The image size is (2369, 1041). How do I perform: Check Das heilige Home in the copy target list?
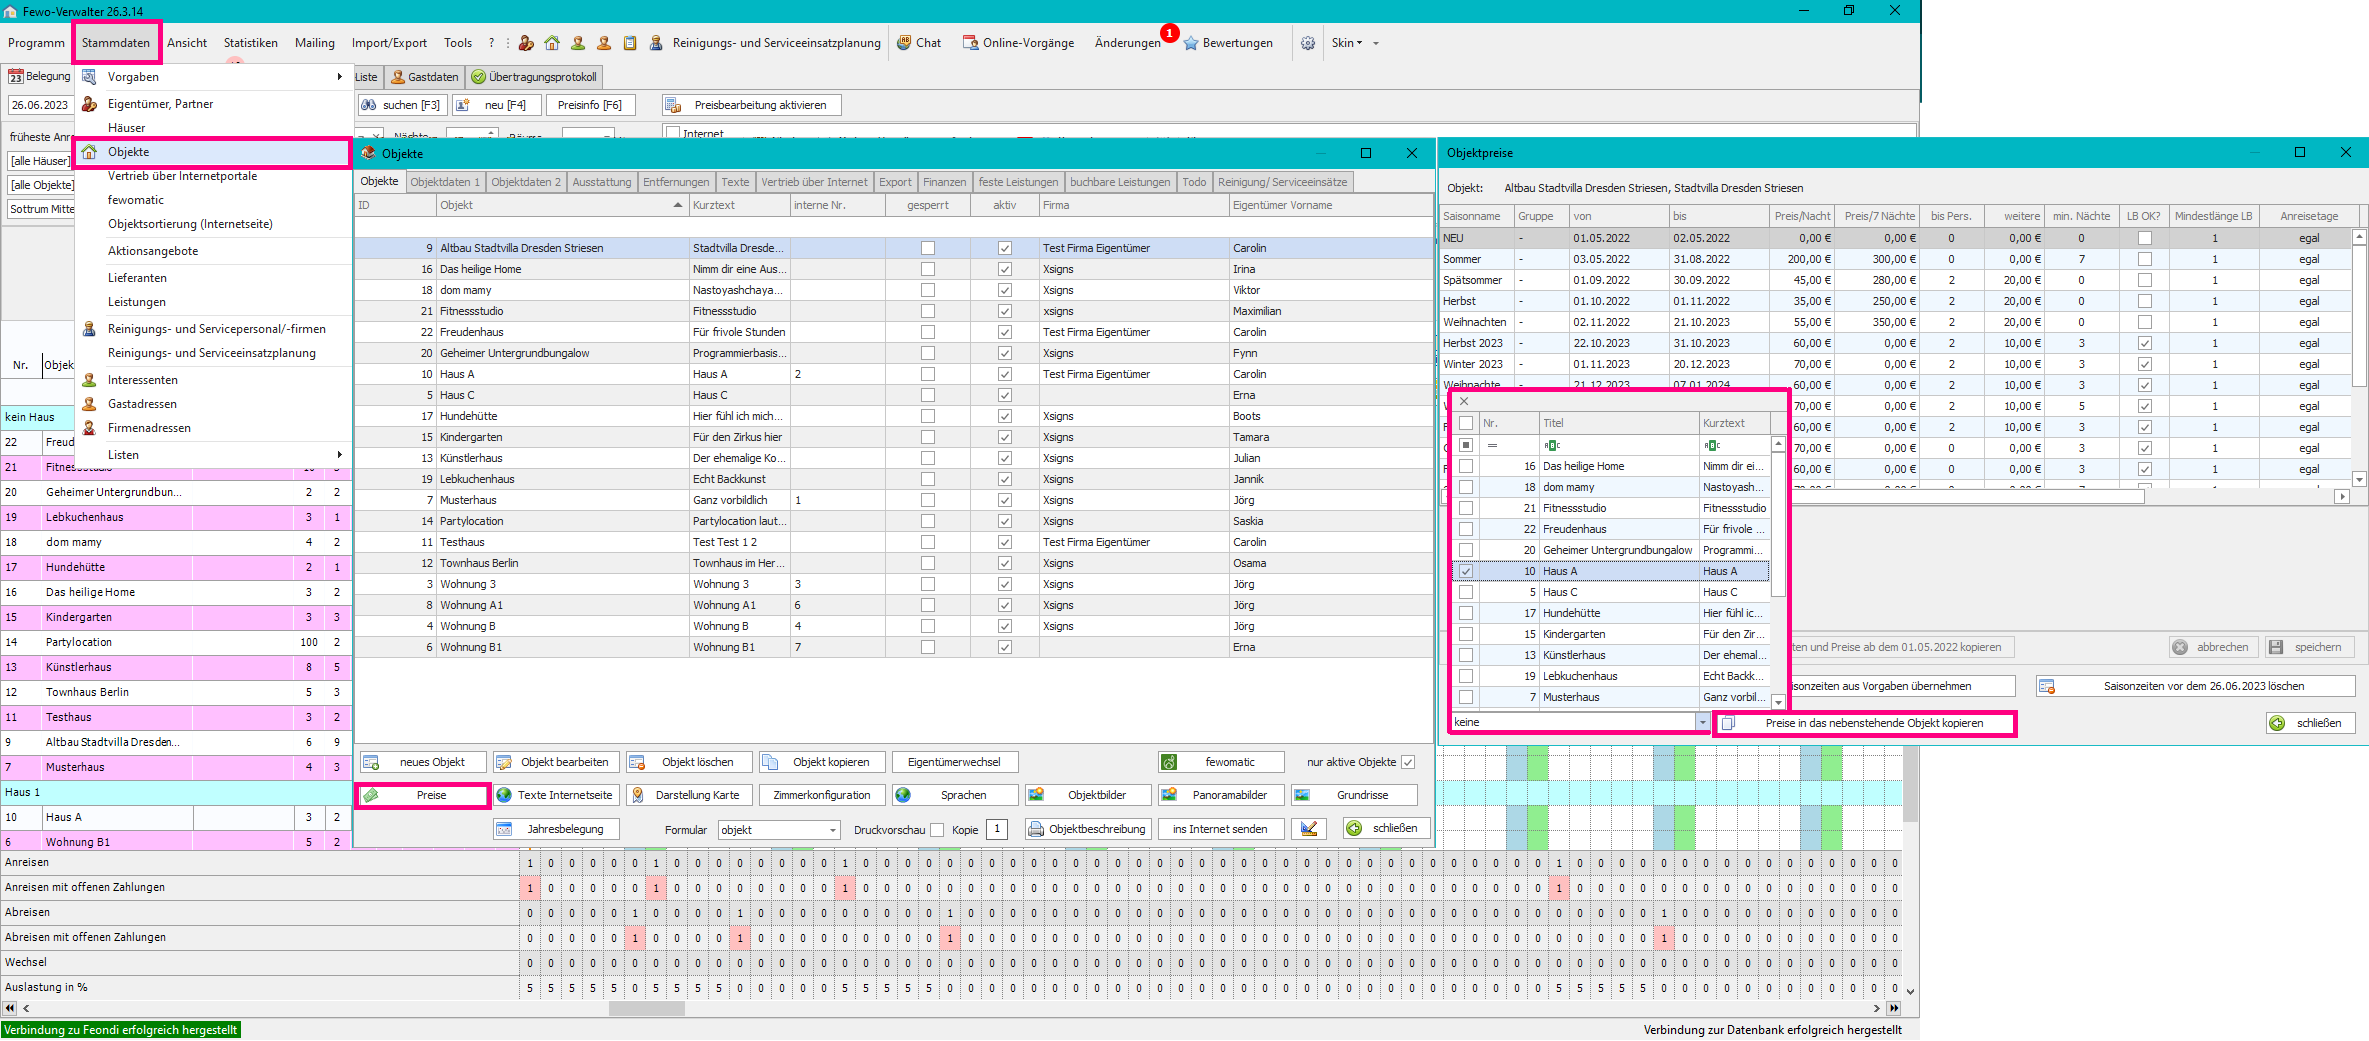click(1466, 466)
